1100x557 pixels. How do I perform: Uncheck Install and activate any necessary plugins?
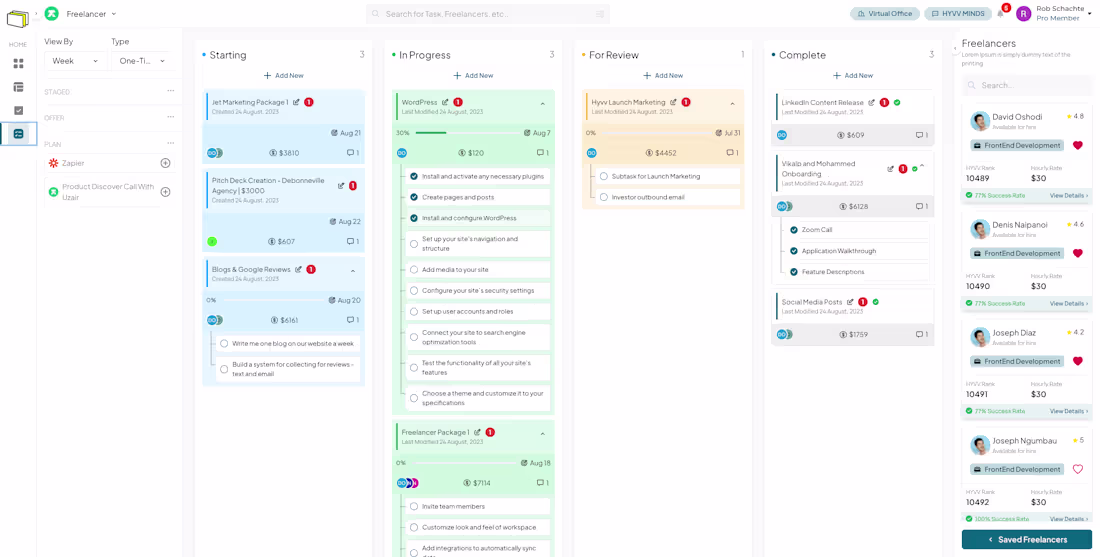(x=414, y=176)
